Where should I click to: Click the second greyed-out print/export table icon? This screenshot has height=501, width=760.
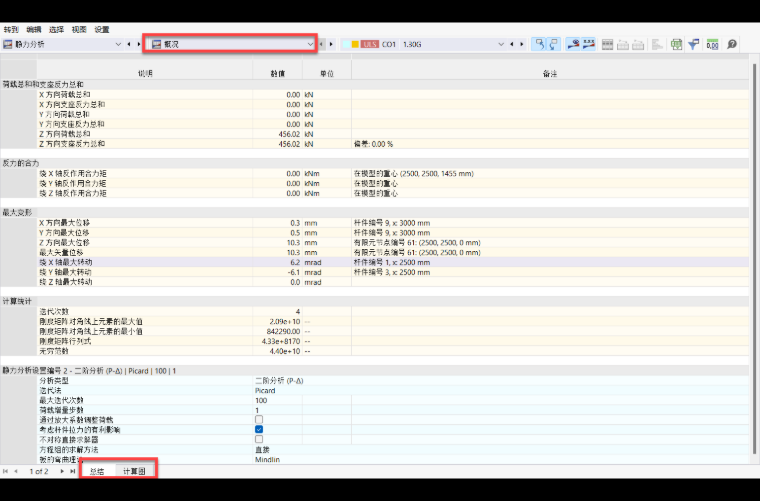[x=638, y=45]
